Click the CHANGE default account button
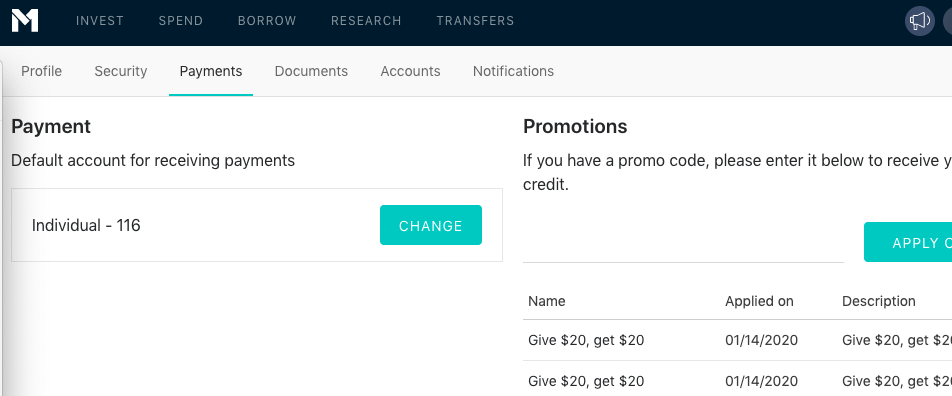Image resolution: width=952 pixels, height=396 pixels. [x=431, y=225]
